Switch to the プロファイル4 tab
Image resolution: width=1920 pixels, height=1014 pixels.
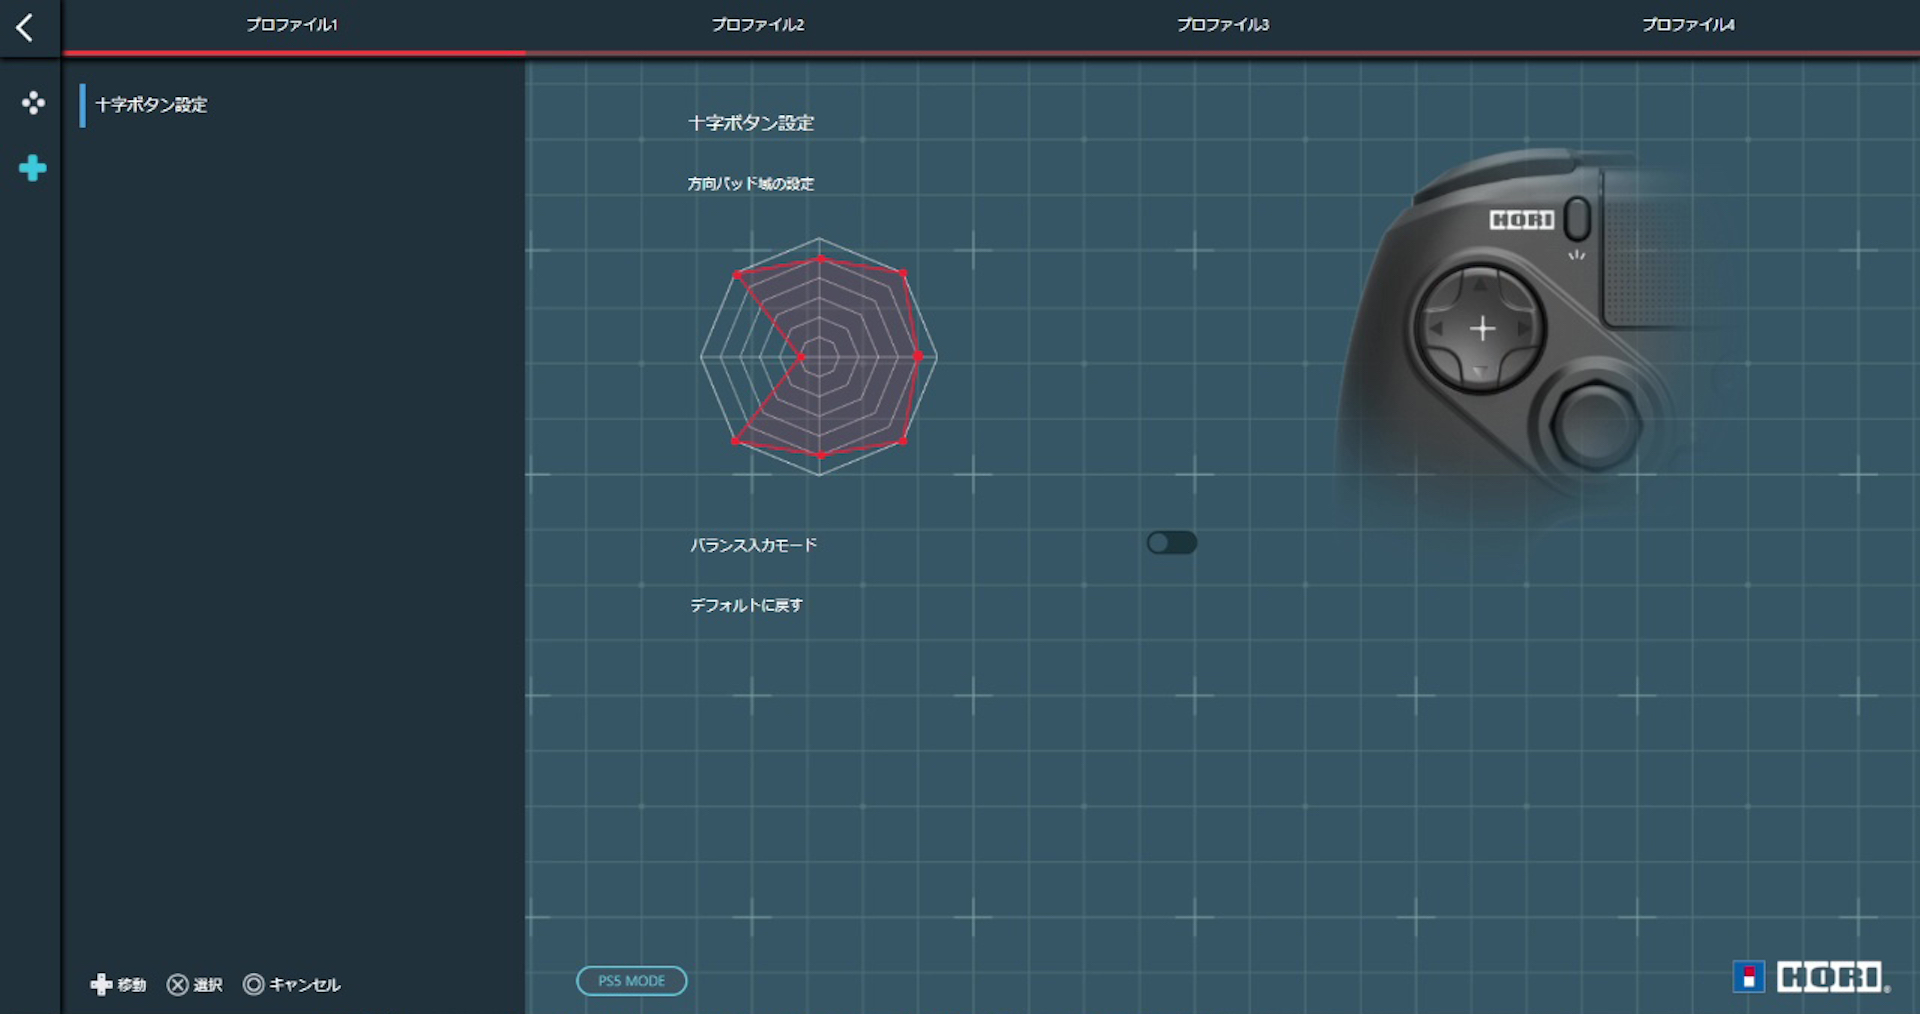1688,25
